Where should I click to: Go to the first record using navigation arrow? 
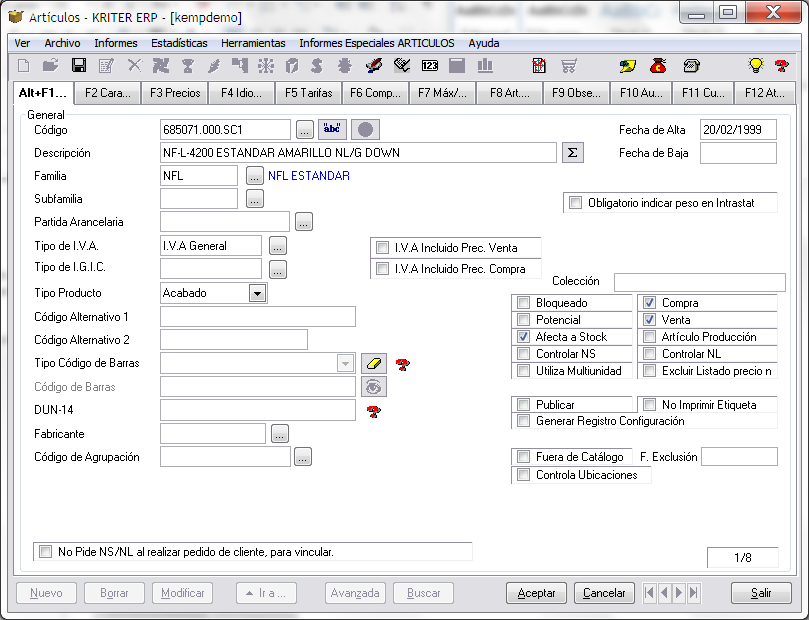(x=650, y=593)
